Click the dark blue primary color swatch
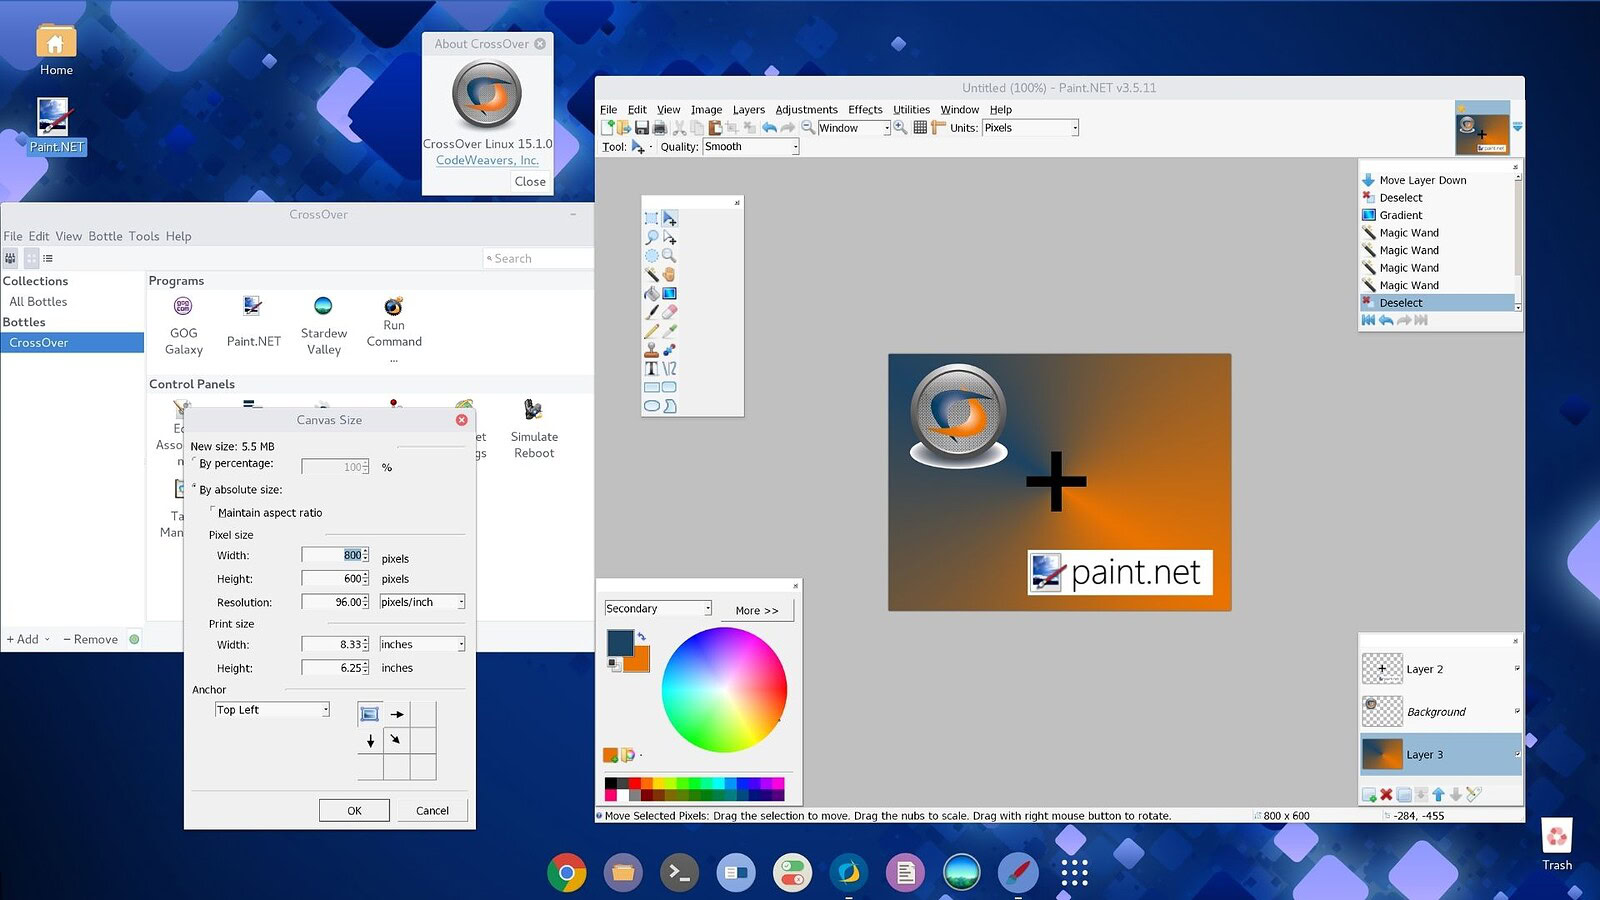Image resolution: width=1600 pixels, height=900 pixels. coord(620,642)
